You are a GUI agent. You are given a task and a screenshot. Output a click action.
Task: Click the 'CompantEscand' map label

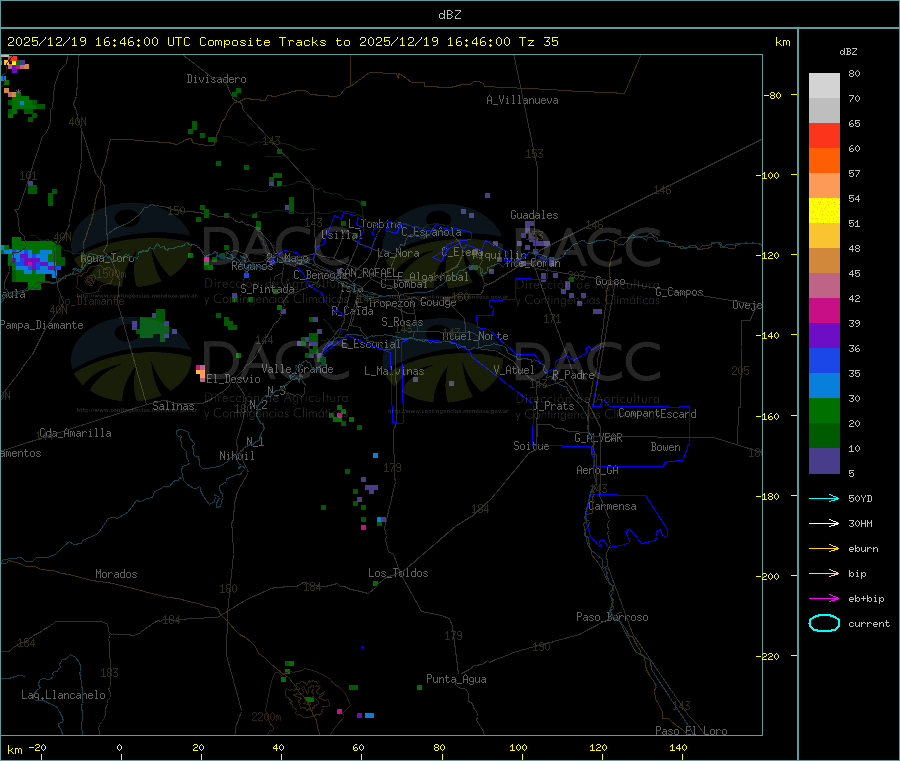click(x=658, y=414)
